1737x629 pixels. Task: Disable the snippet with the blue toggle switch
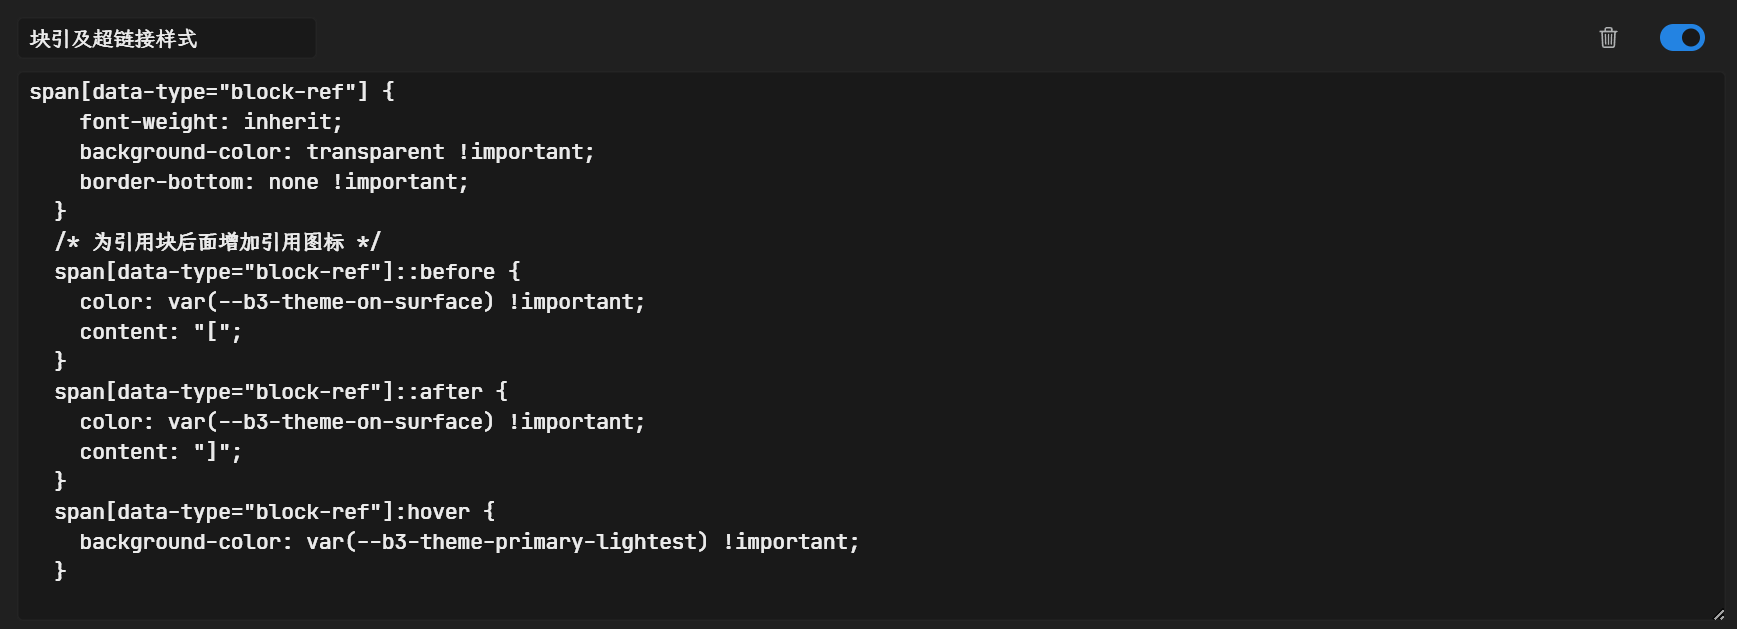pyautogui.click(x=1682, y=38)
